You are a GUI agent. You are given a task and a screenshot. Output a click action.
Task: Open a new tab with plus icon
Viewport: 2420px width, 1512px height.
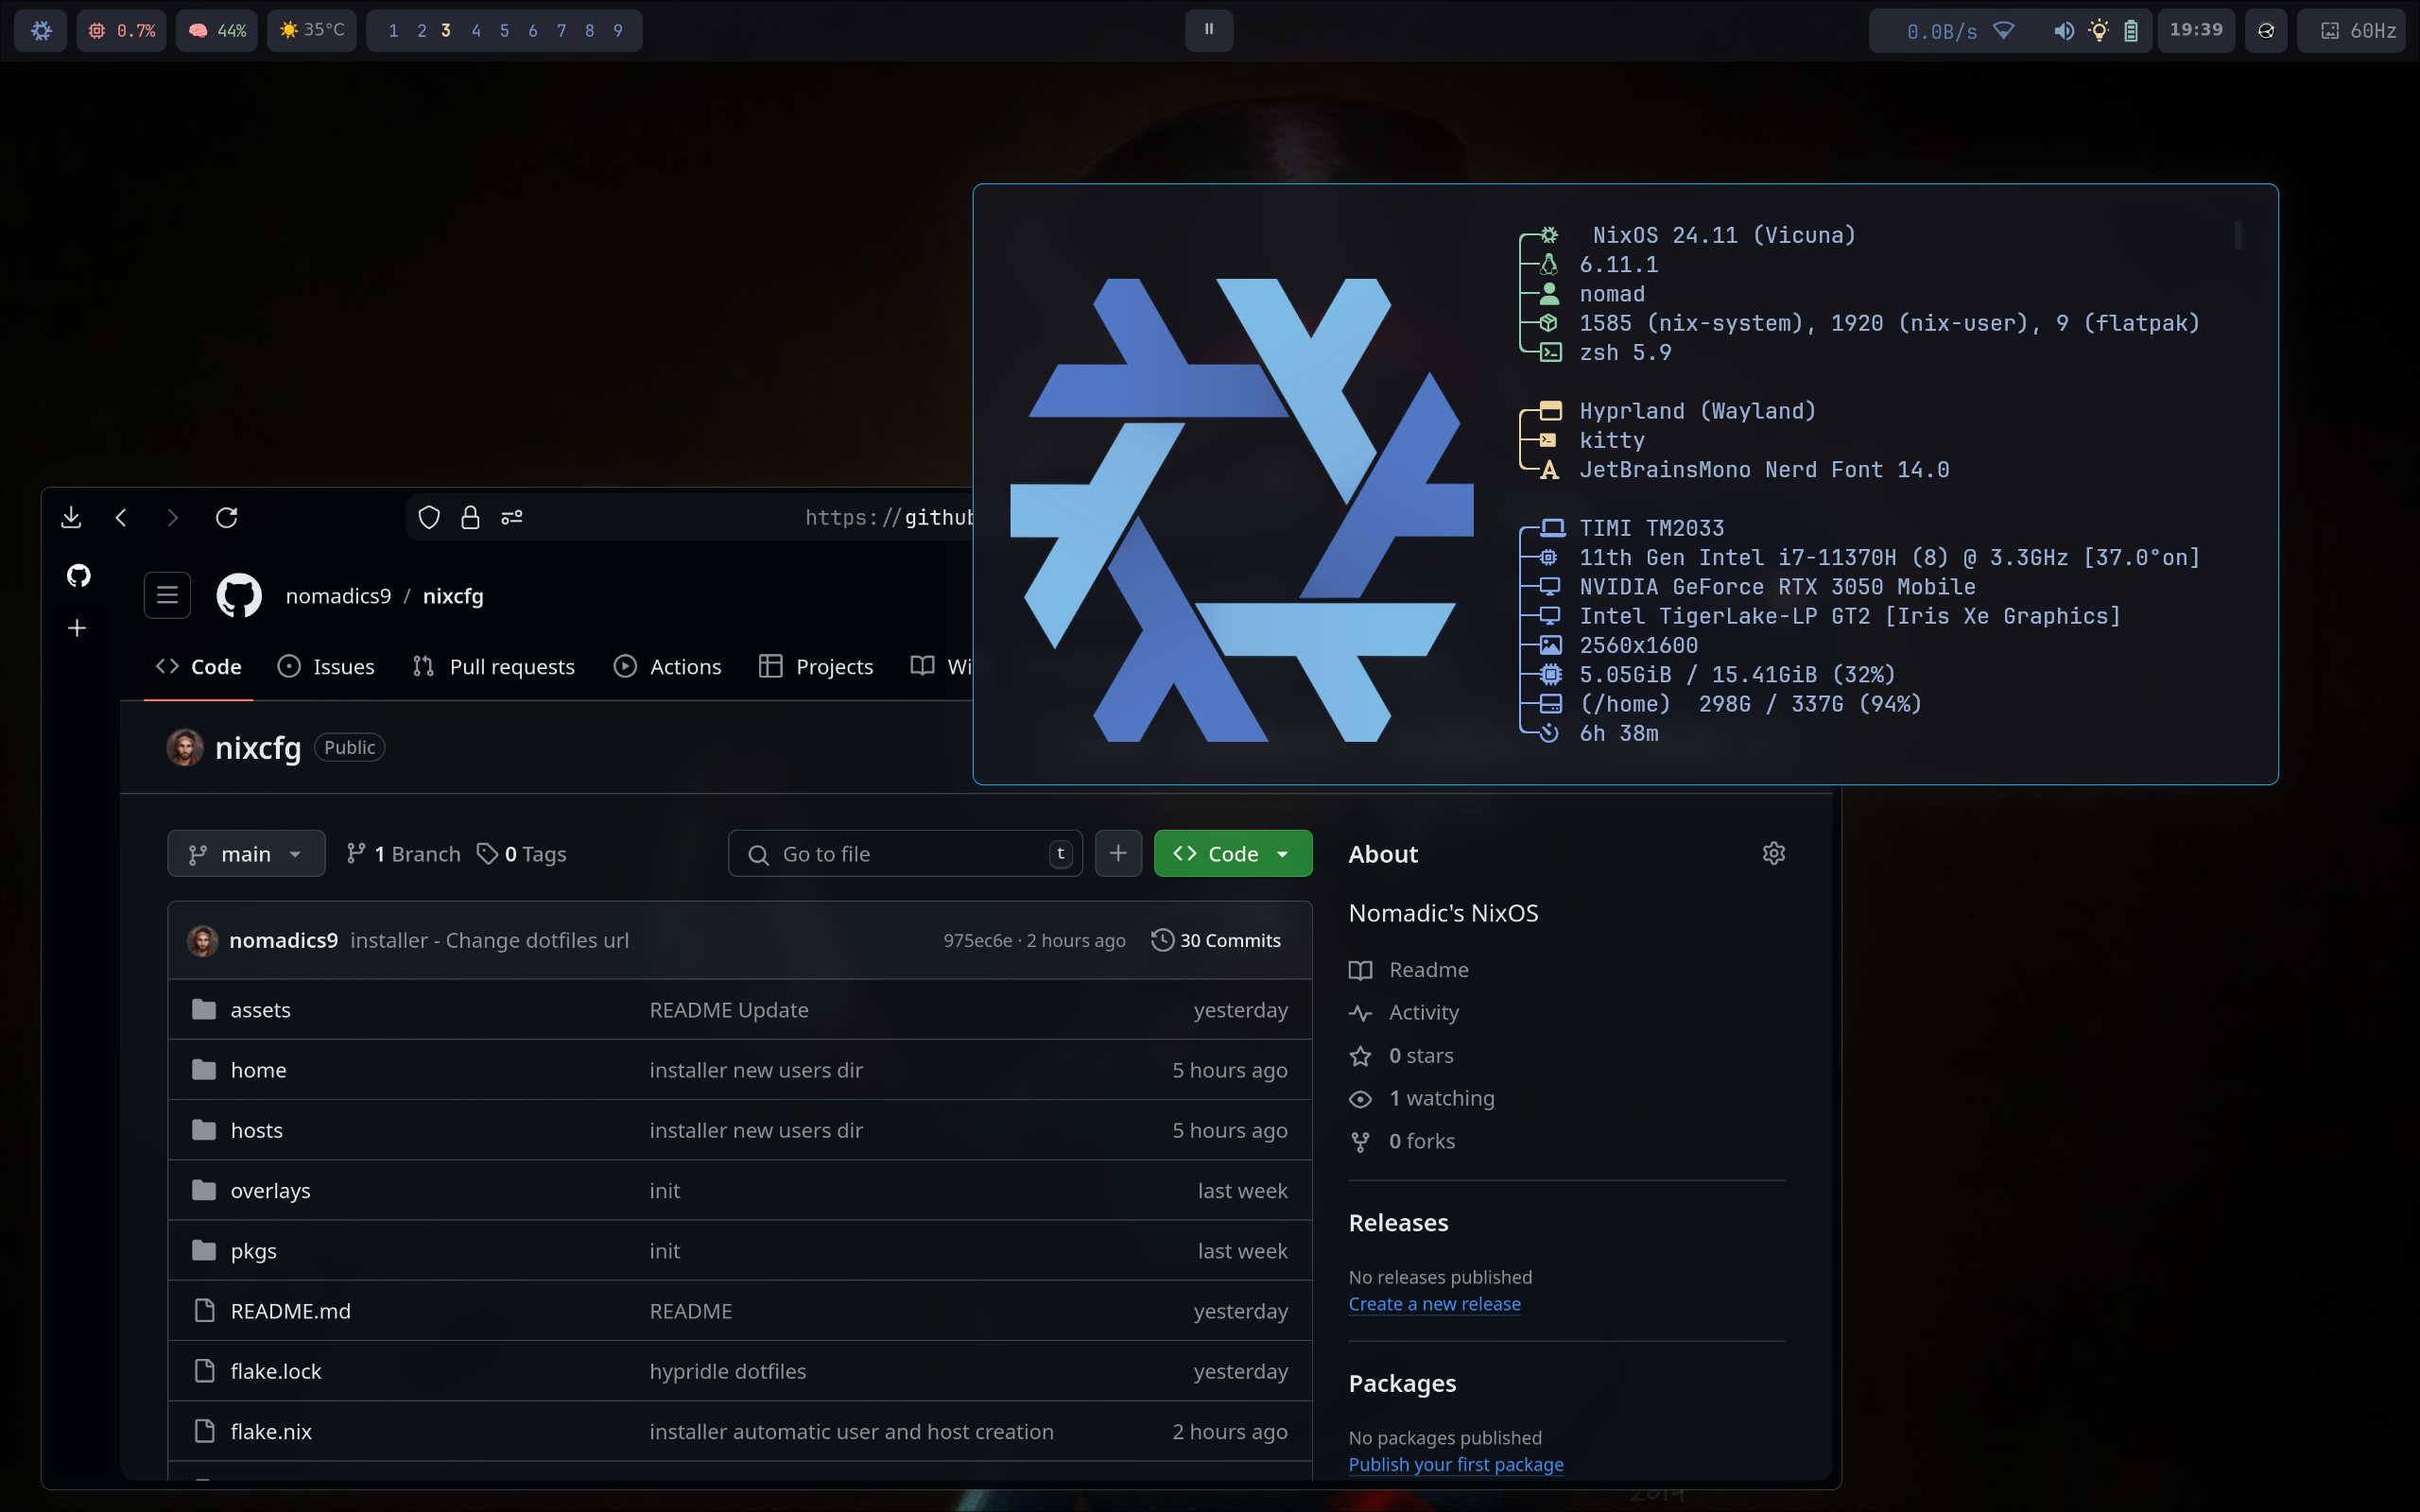point(77,628)
